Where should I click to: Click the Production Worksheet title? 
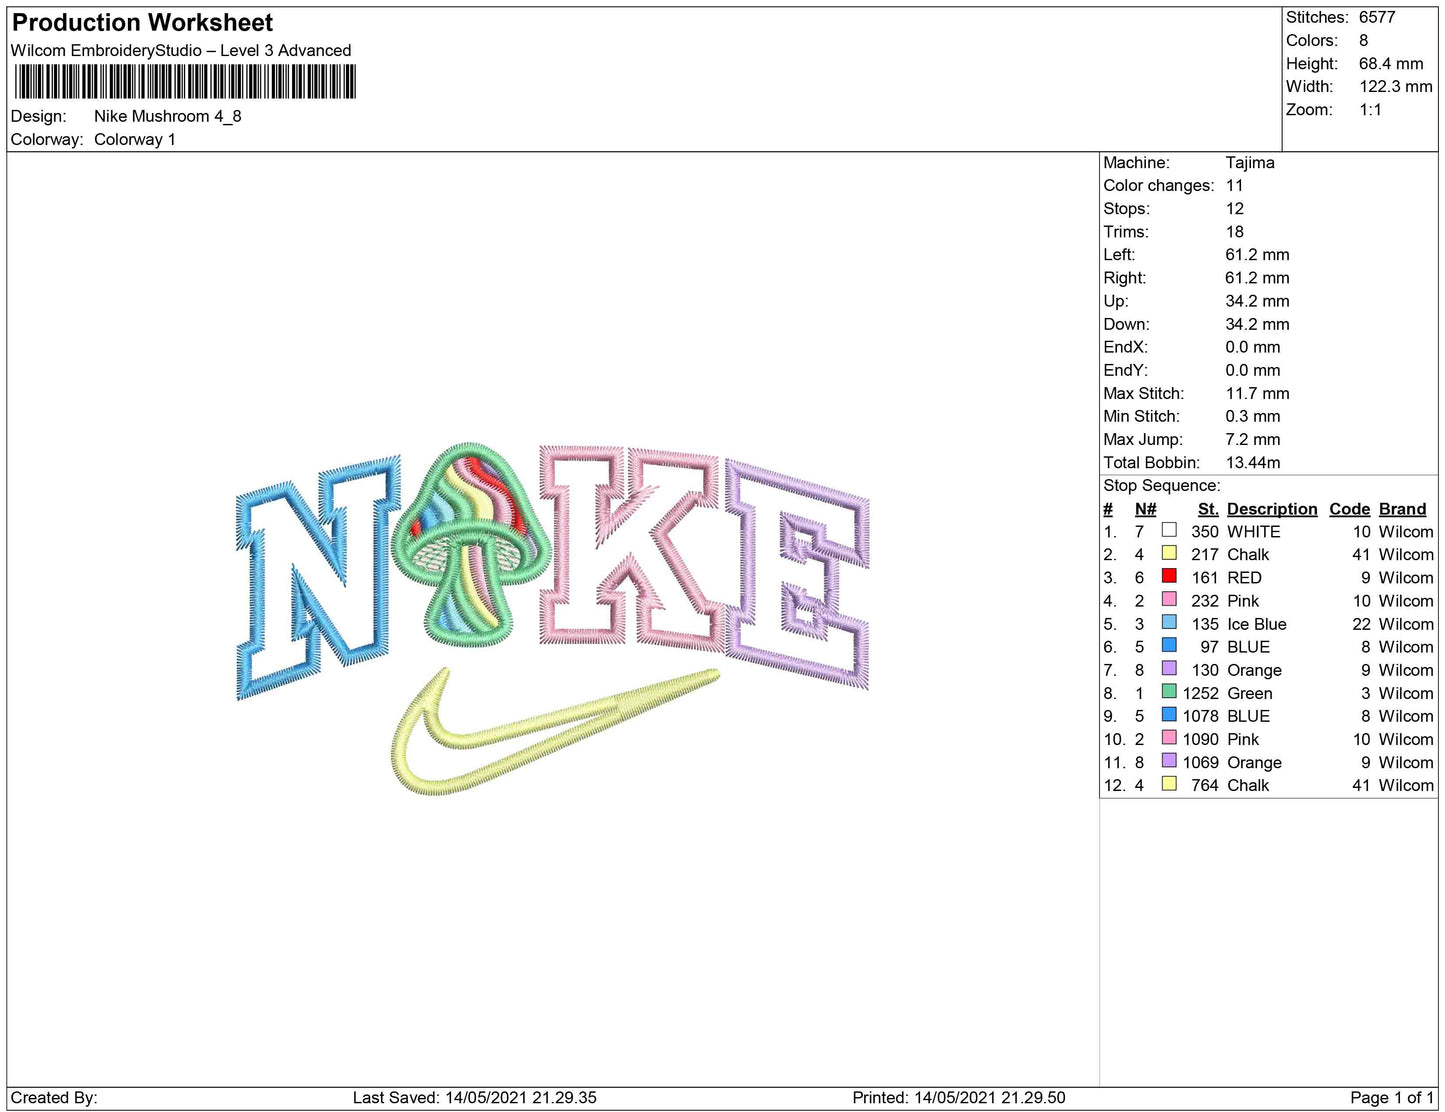142,22
